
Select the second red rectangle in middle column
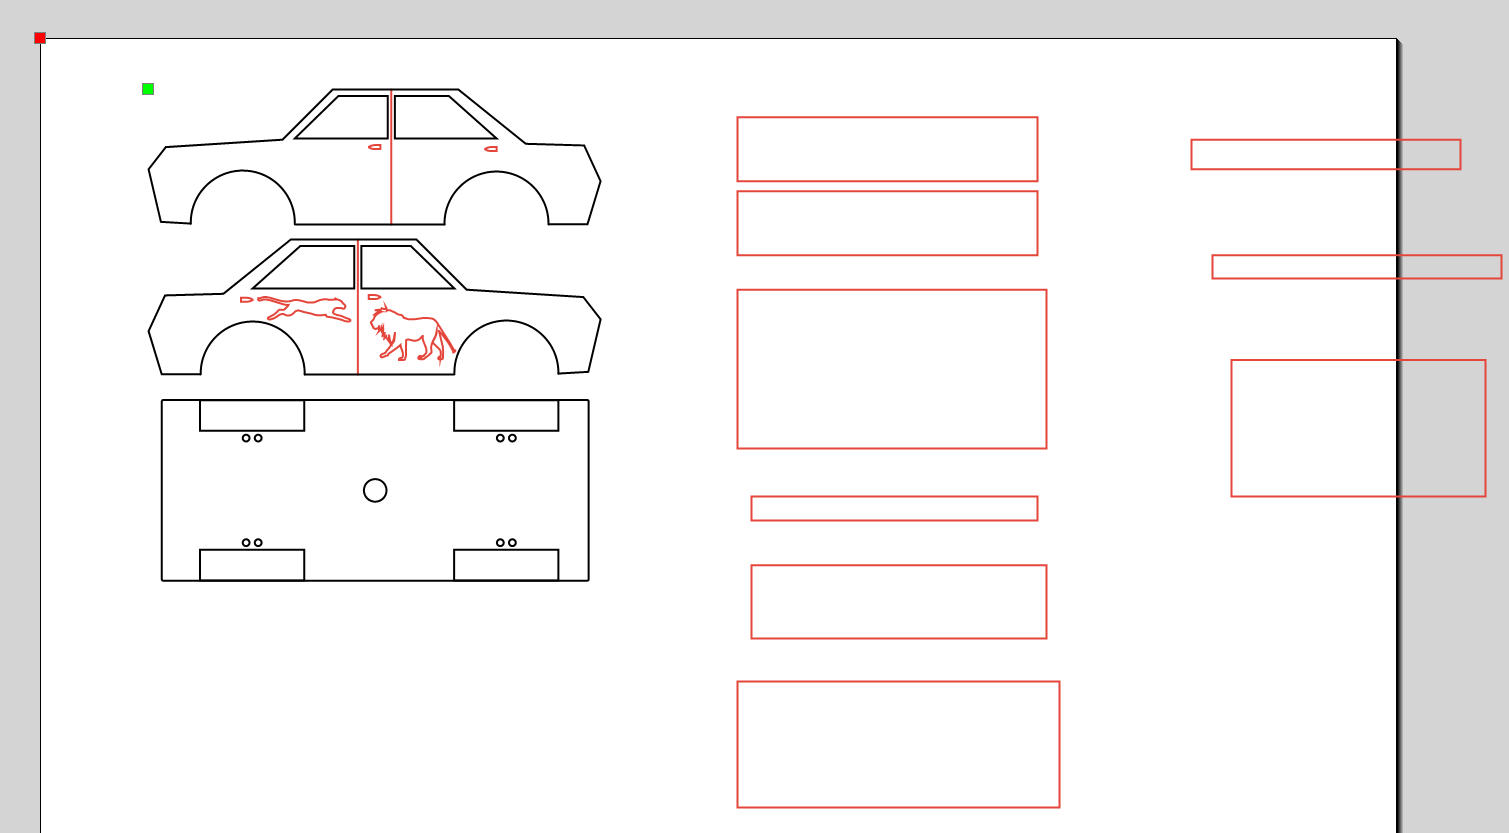(887, 223)
